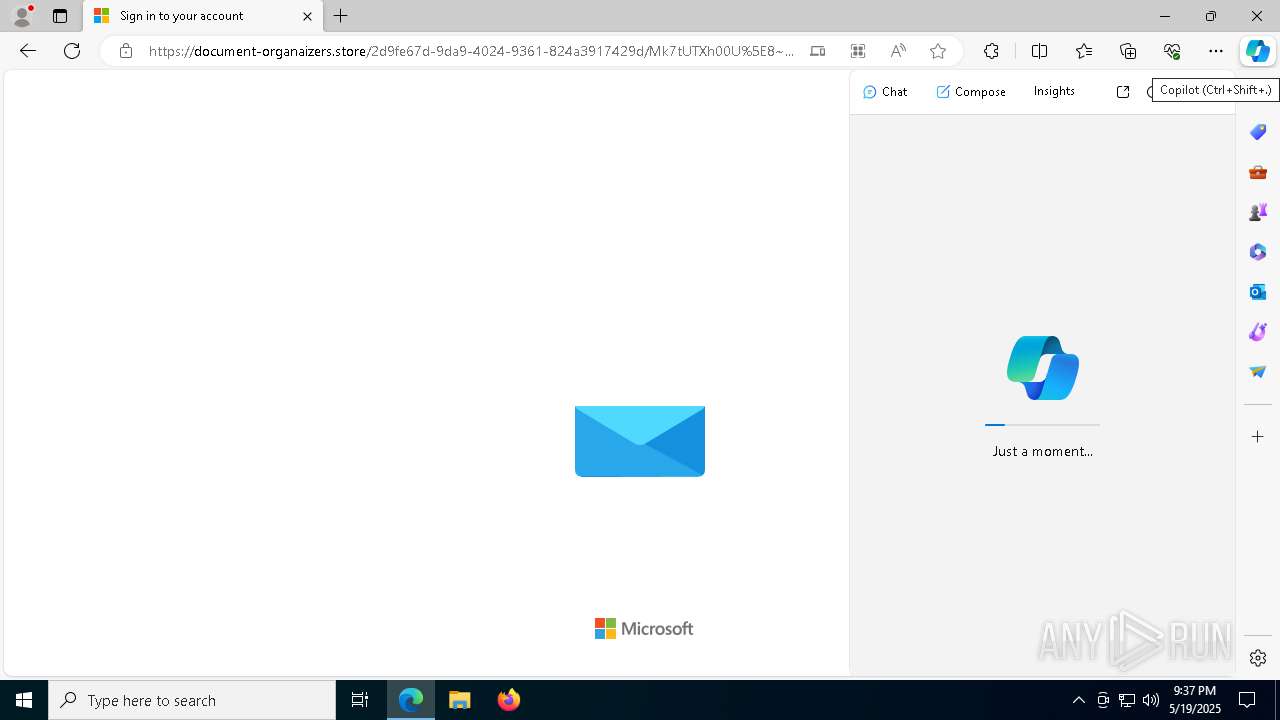Open the network status tray icon
This screenshot has width=1280, height=720.
coord(1127,700)
